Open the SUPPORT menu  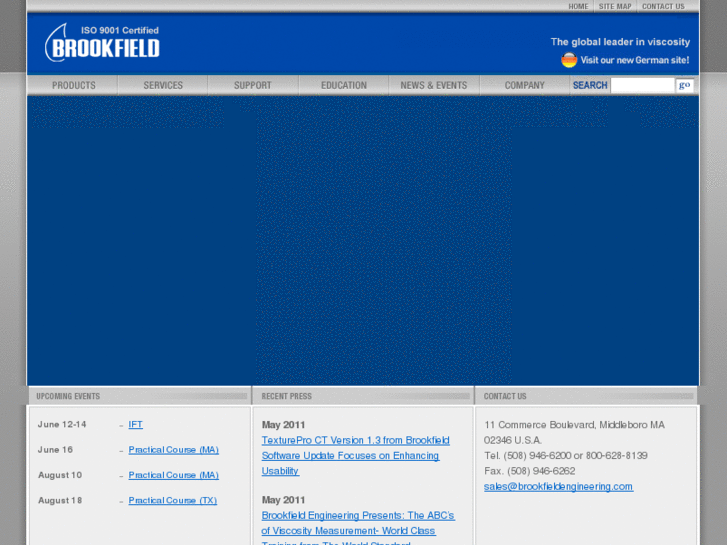click(x=253, y=85)
